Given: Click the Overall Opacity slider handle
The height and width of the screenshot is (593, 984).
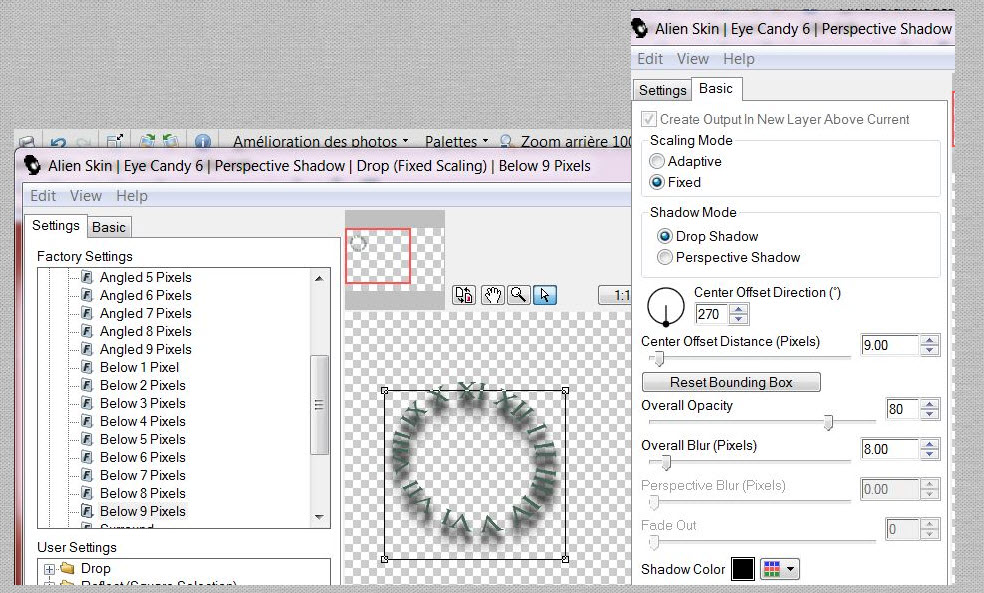Looking at the screenshot, I should (x=828, y=422).
